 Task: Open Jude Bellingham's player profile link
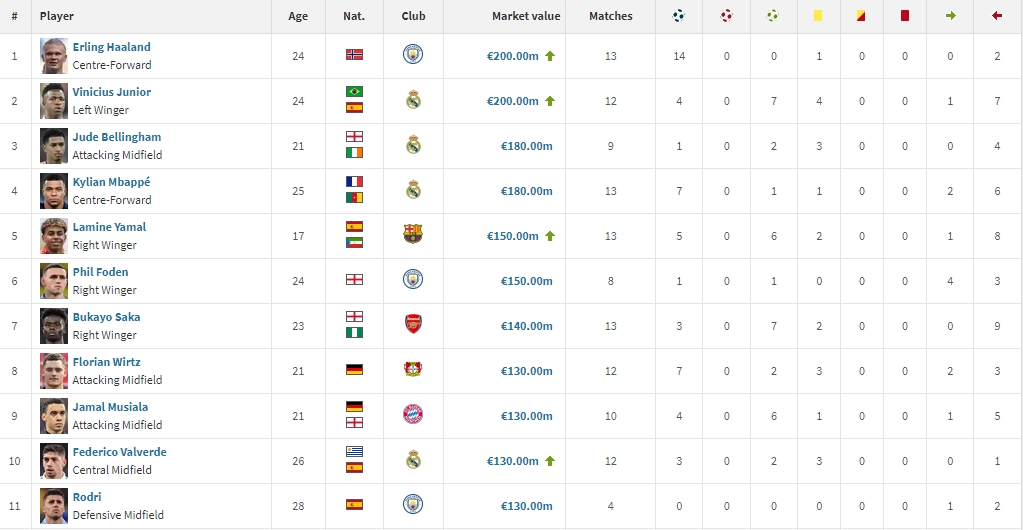(116, 137)
